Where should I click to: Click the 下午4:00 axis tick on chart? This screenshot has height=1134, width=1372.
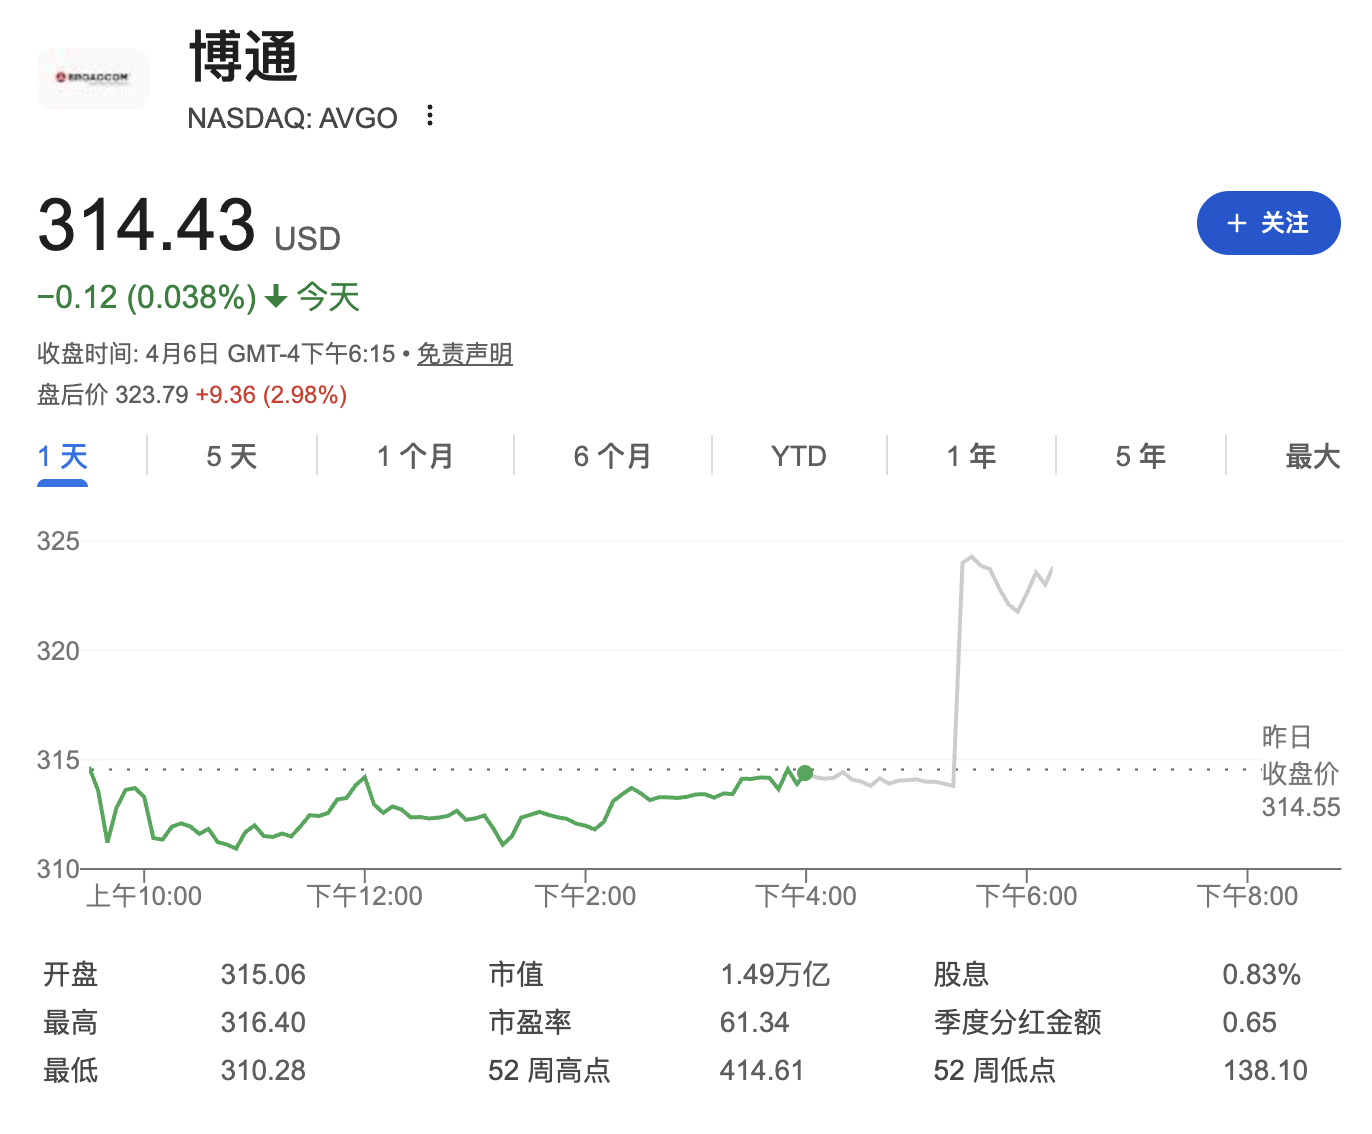click(806, 895)
